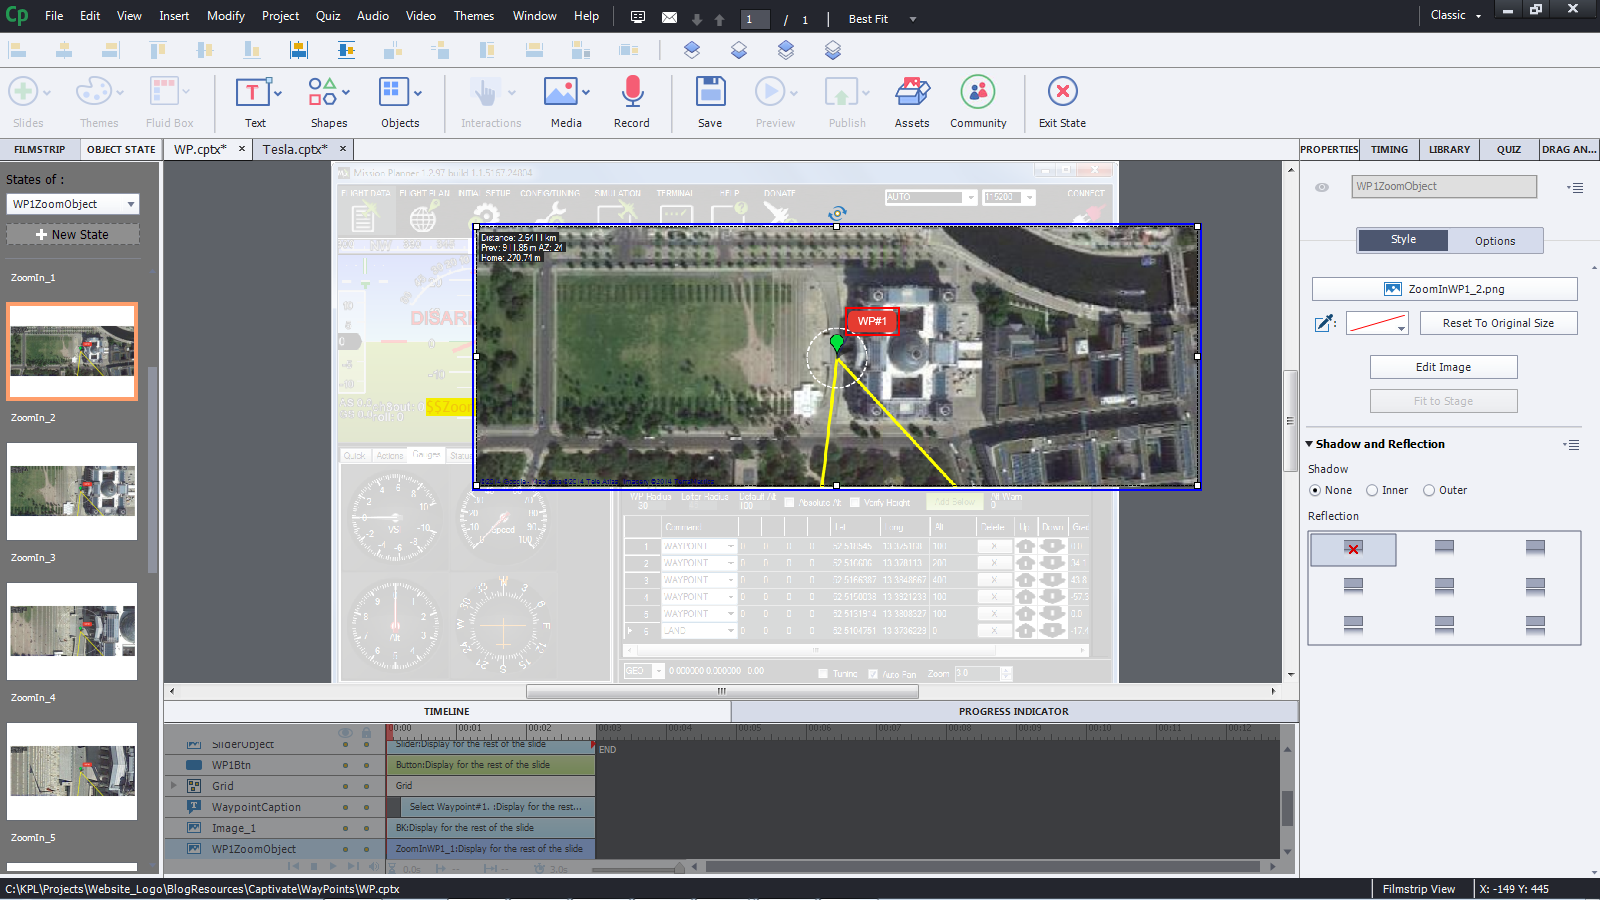The image size is (1600, 900).
Task: Collapse the Shadow and Reflection section
Action: 1310,444
